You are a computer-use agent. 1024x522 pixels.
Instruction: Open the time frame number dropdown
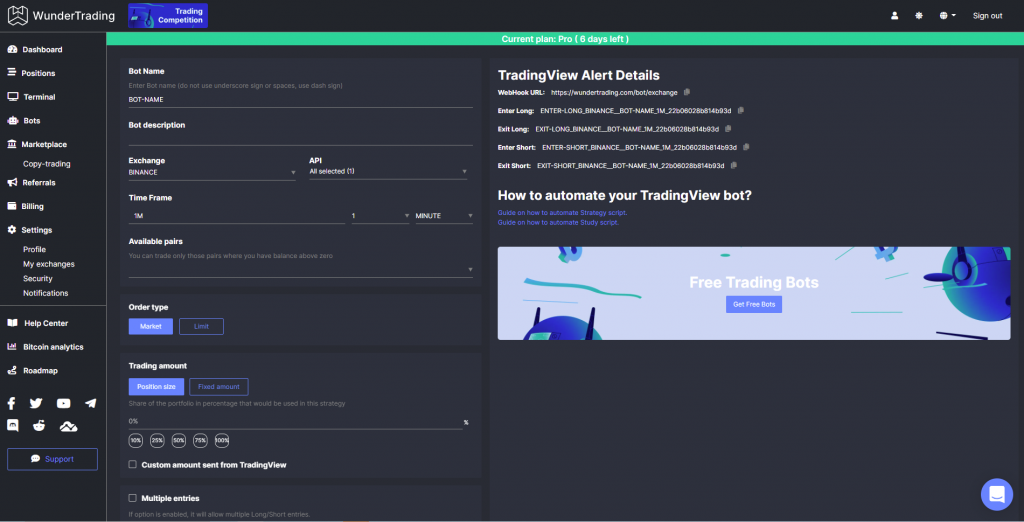point(380,216)
